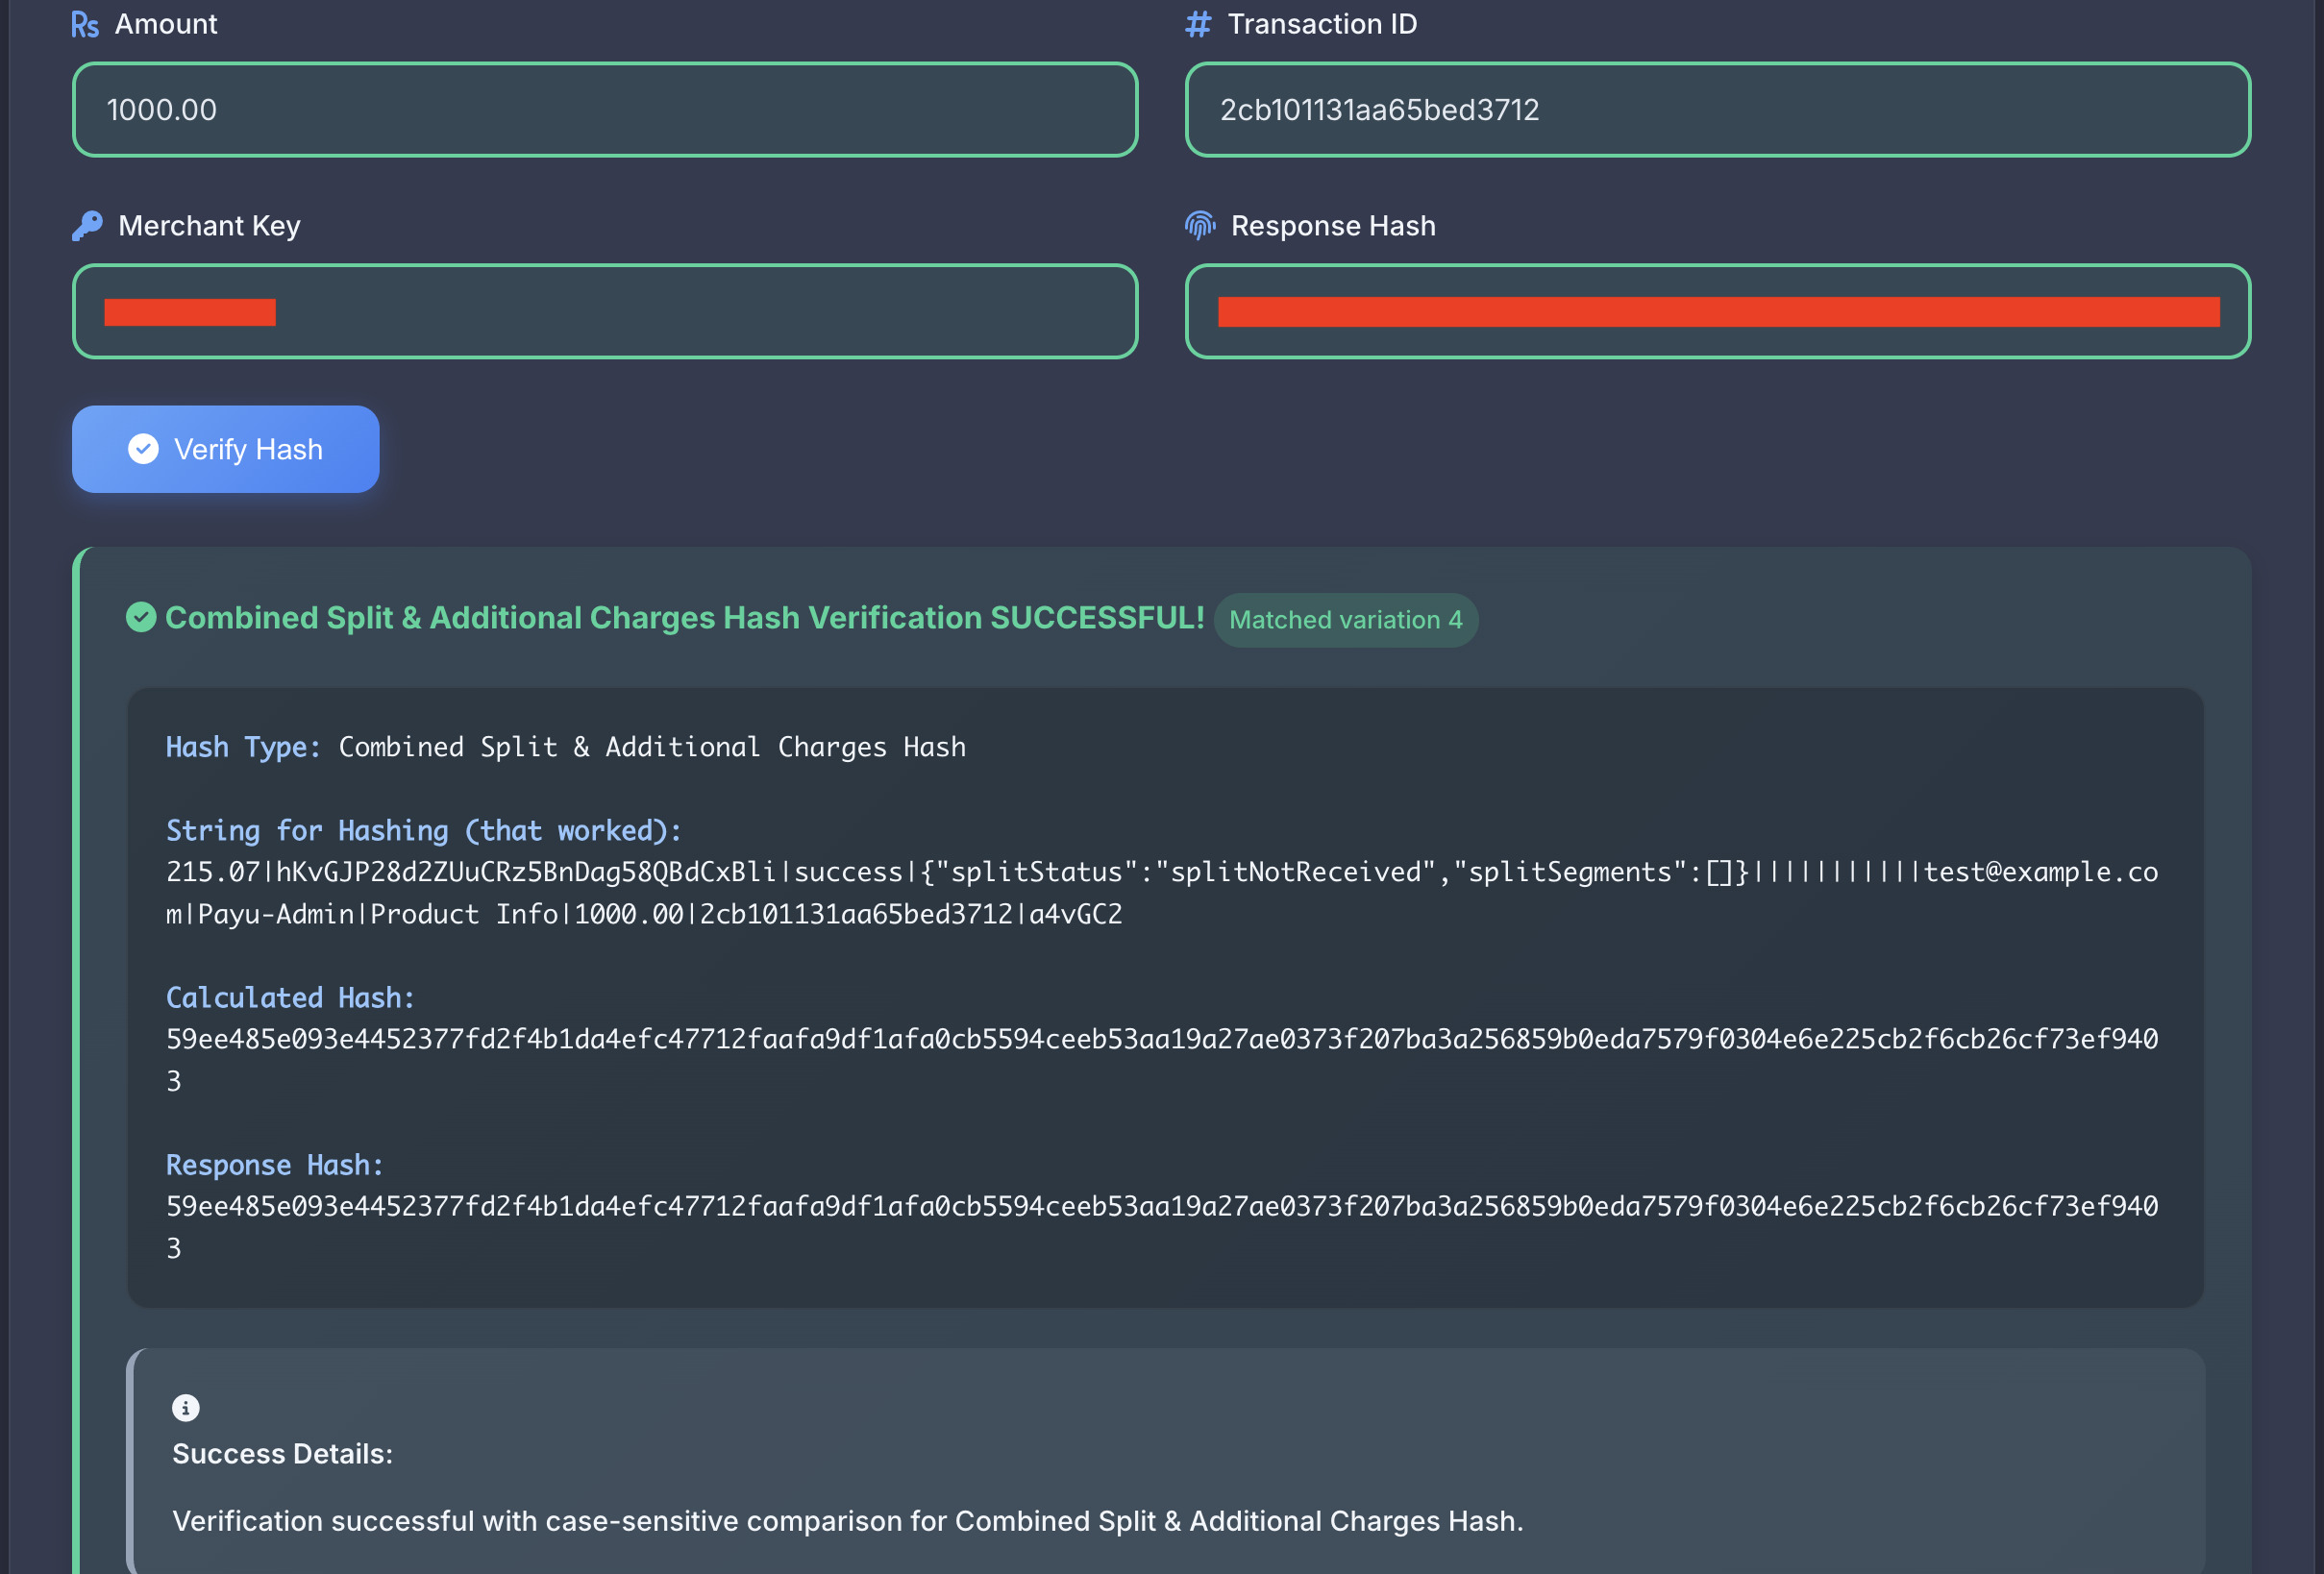
Task: Click the Success Details heading
Action: [x=282, y=1454]
